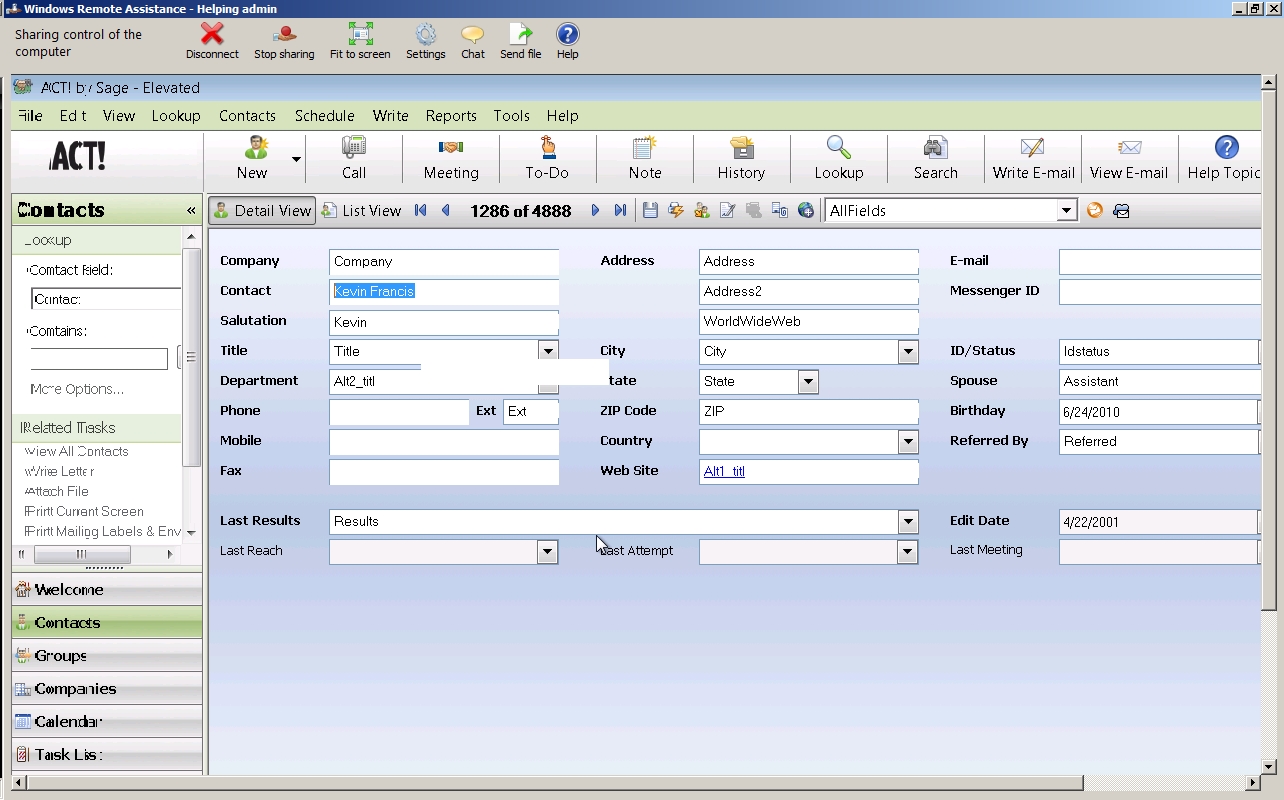1284x800 pixels.
Task: Collapse the Contacts side panel
Action: click(191, 210)
